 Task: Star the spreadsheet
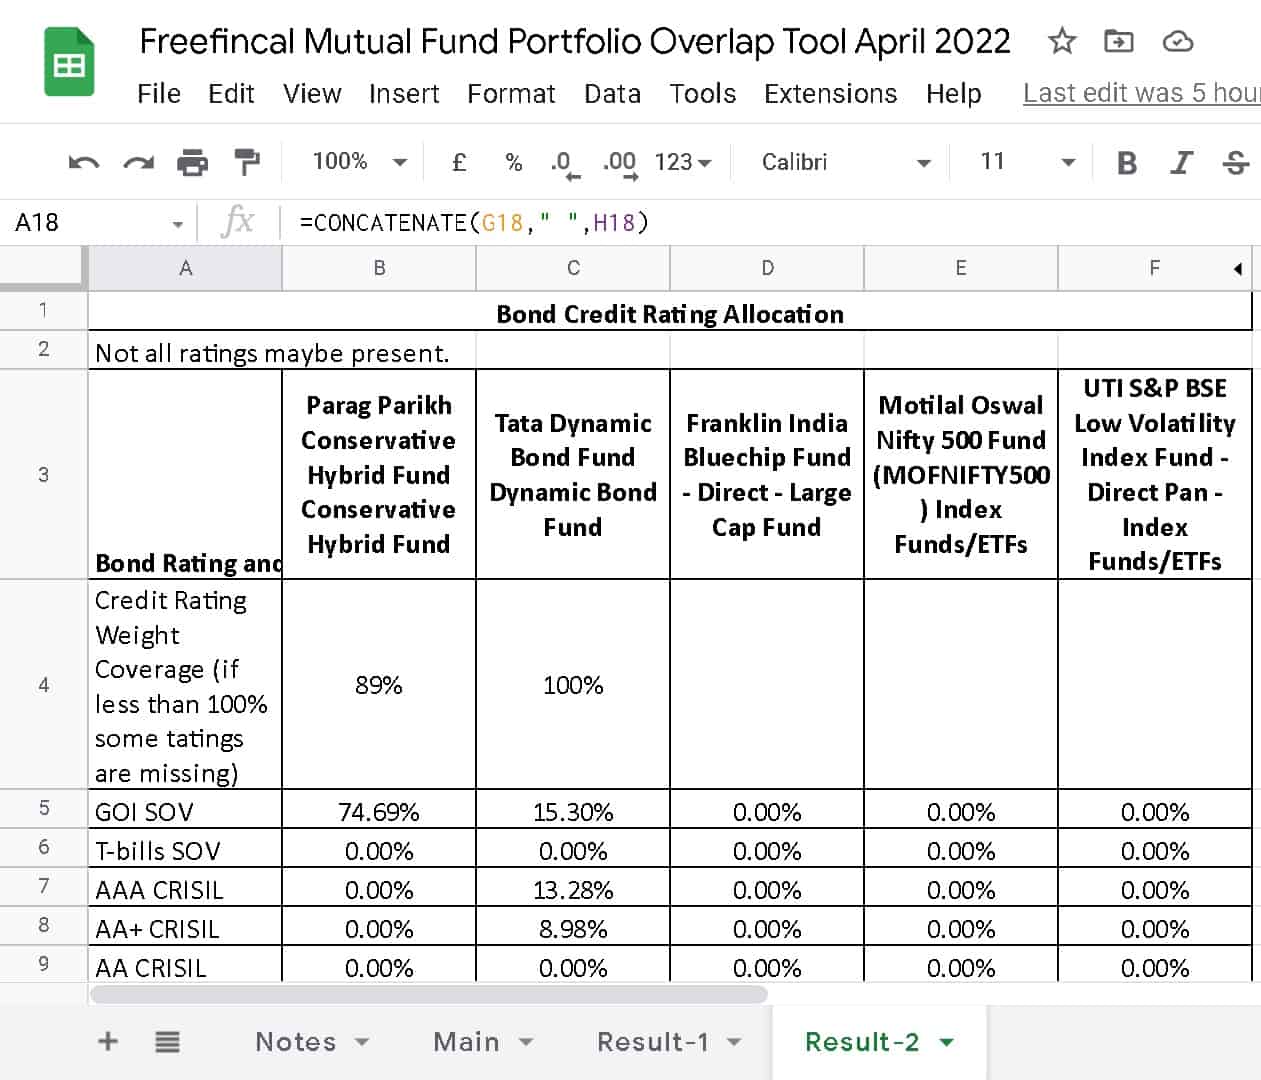pyautogui.click(x=1061, y=41)
